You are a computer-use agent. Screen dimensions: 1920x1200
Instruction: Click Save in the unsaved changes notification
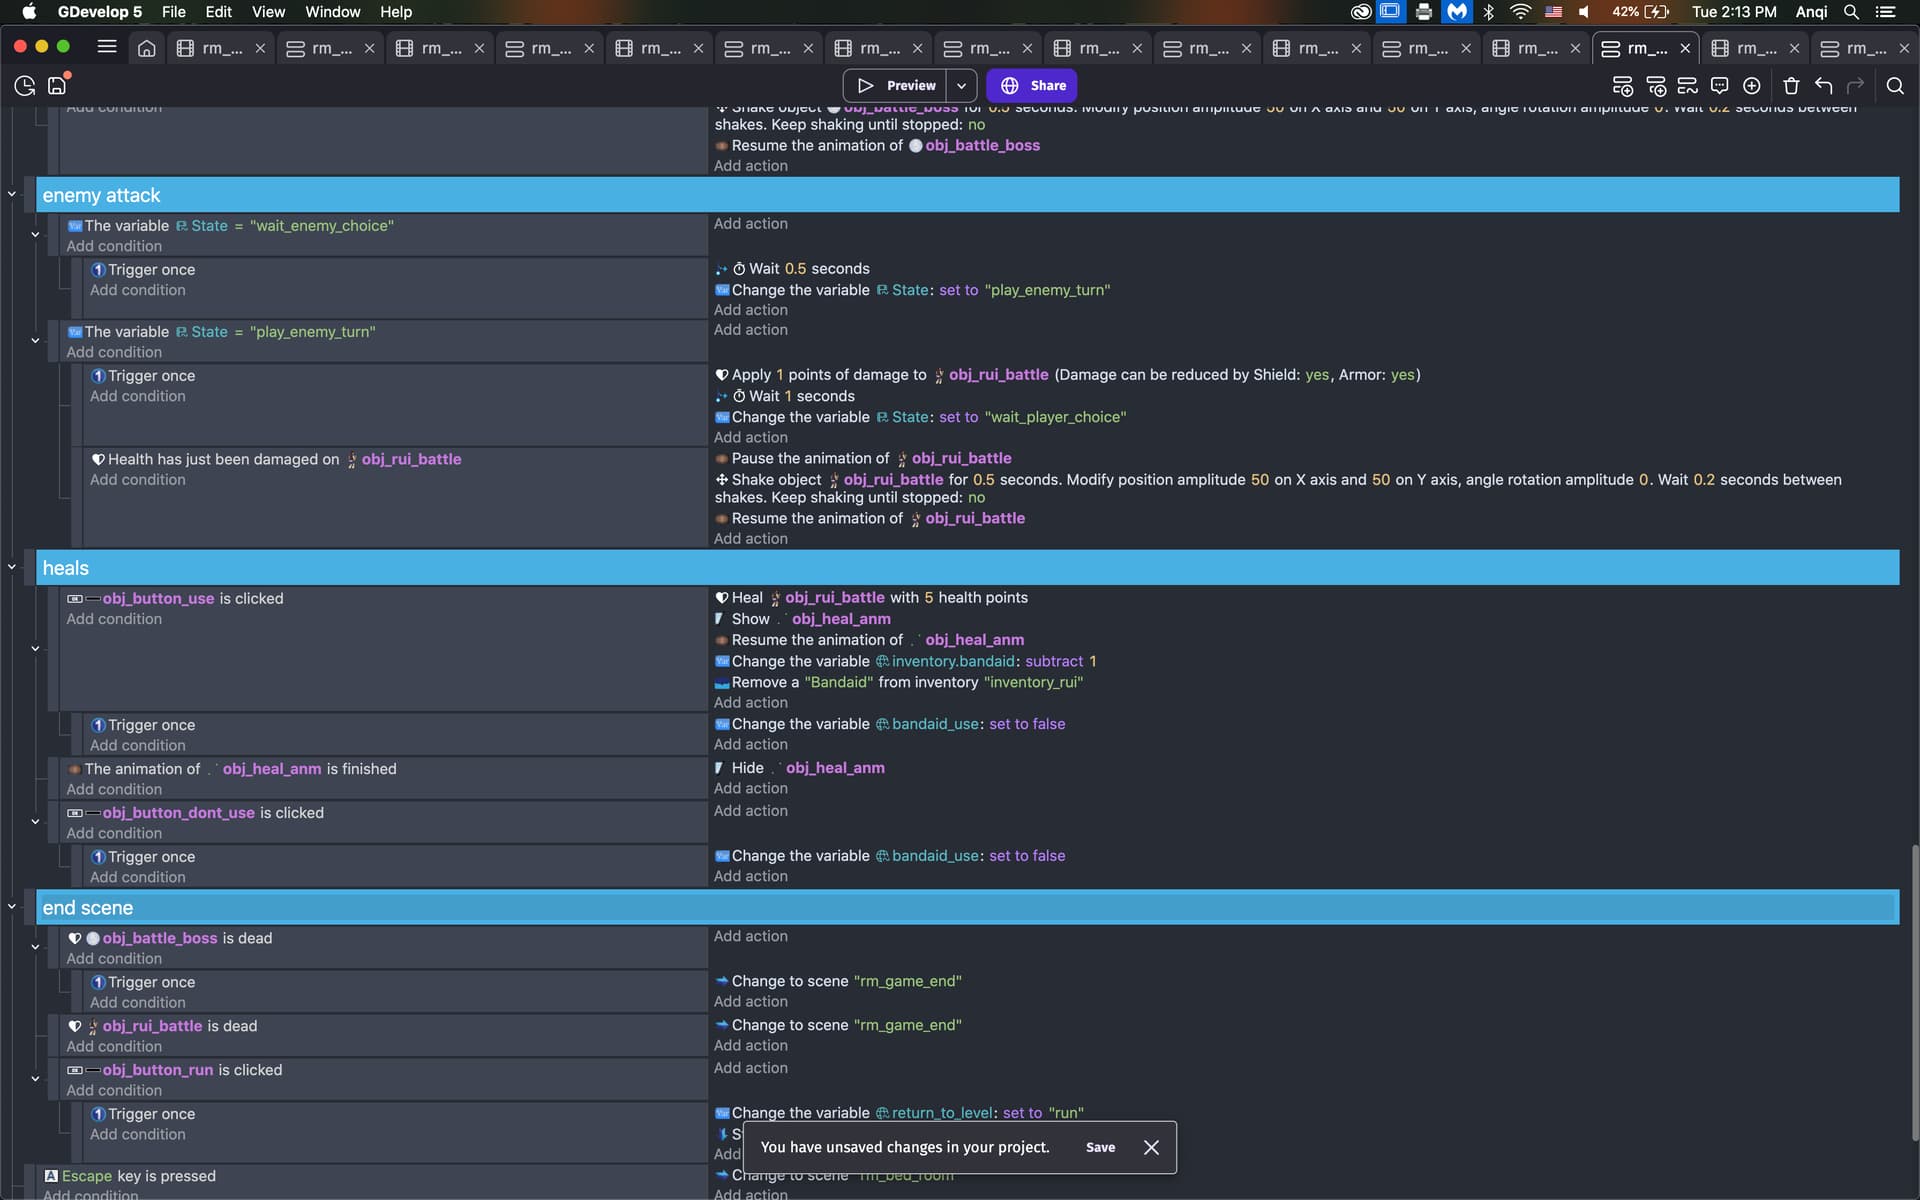[1100, 1147]
